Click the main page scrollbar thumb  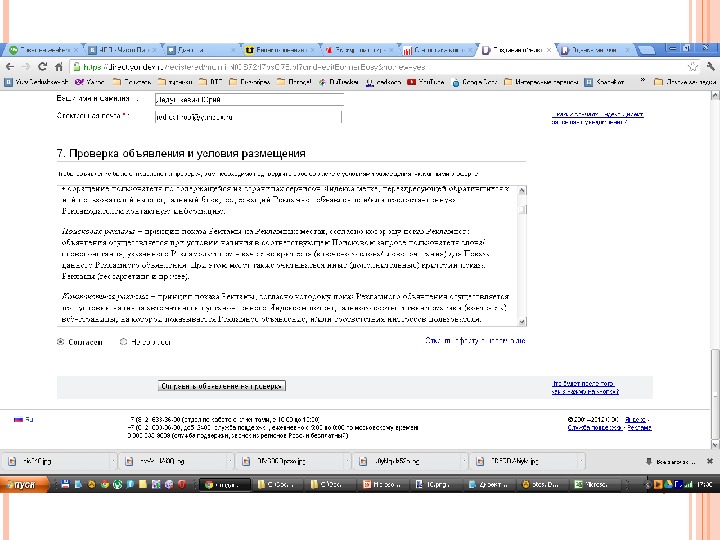(715, 395)
